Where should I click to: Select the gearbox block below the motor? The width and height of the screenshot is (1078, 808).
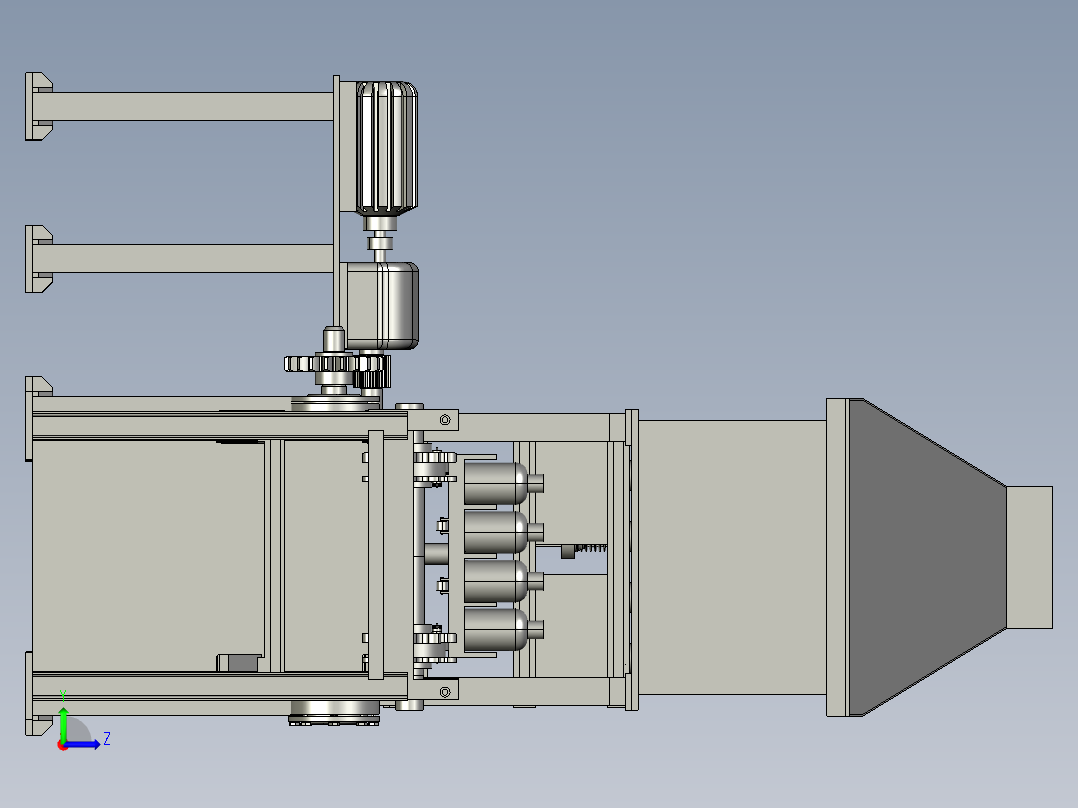(x=382, y=305)
